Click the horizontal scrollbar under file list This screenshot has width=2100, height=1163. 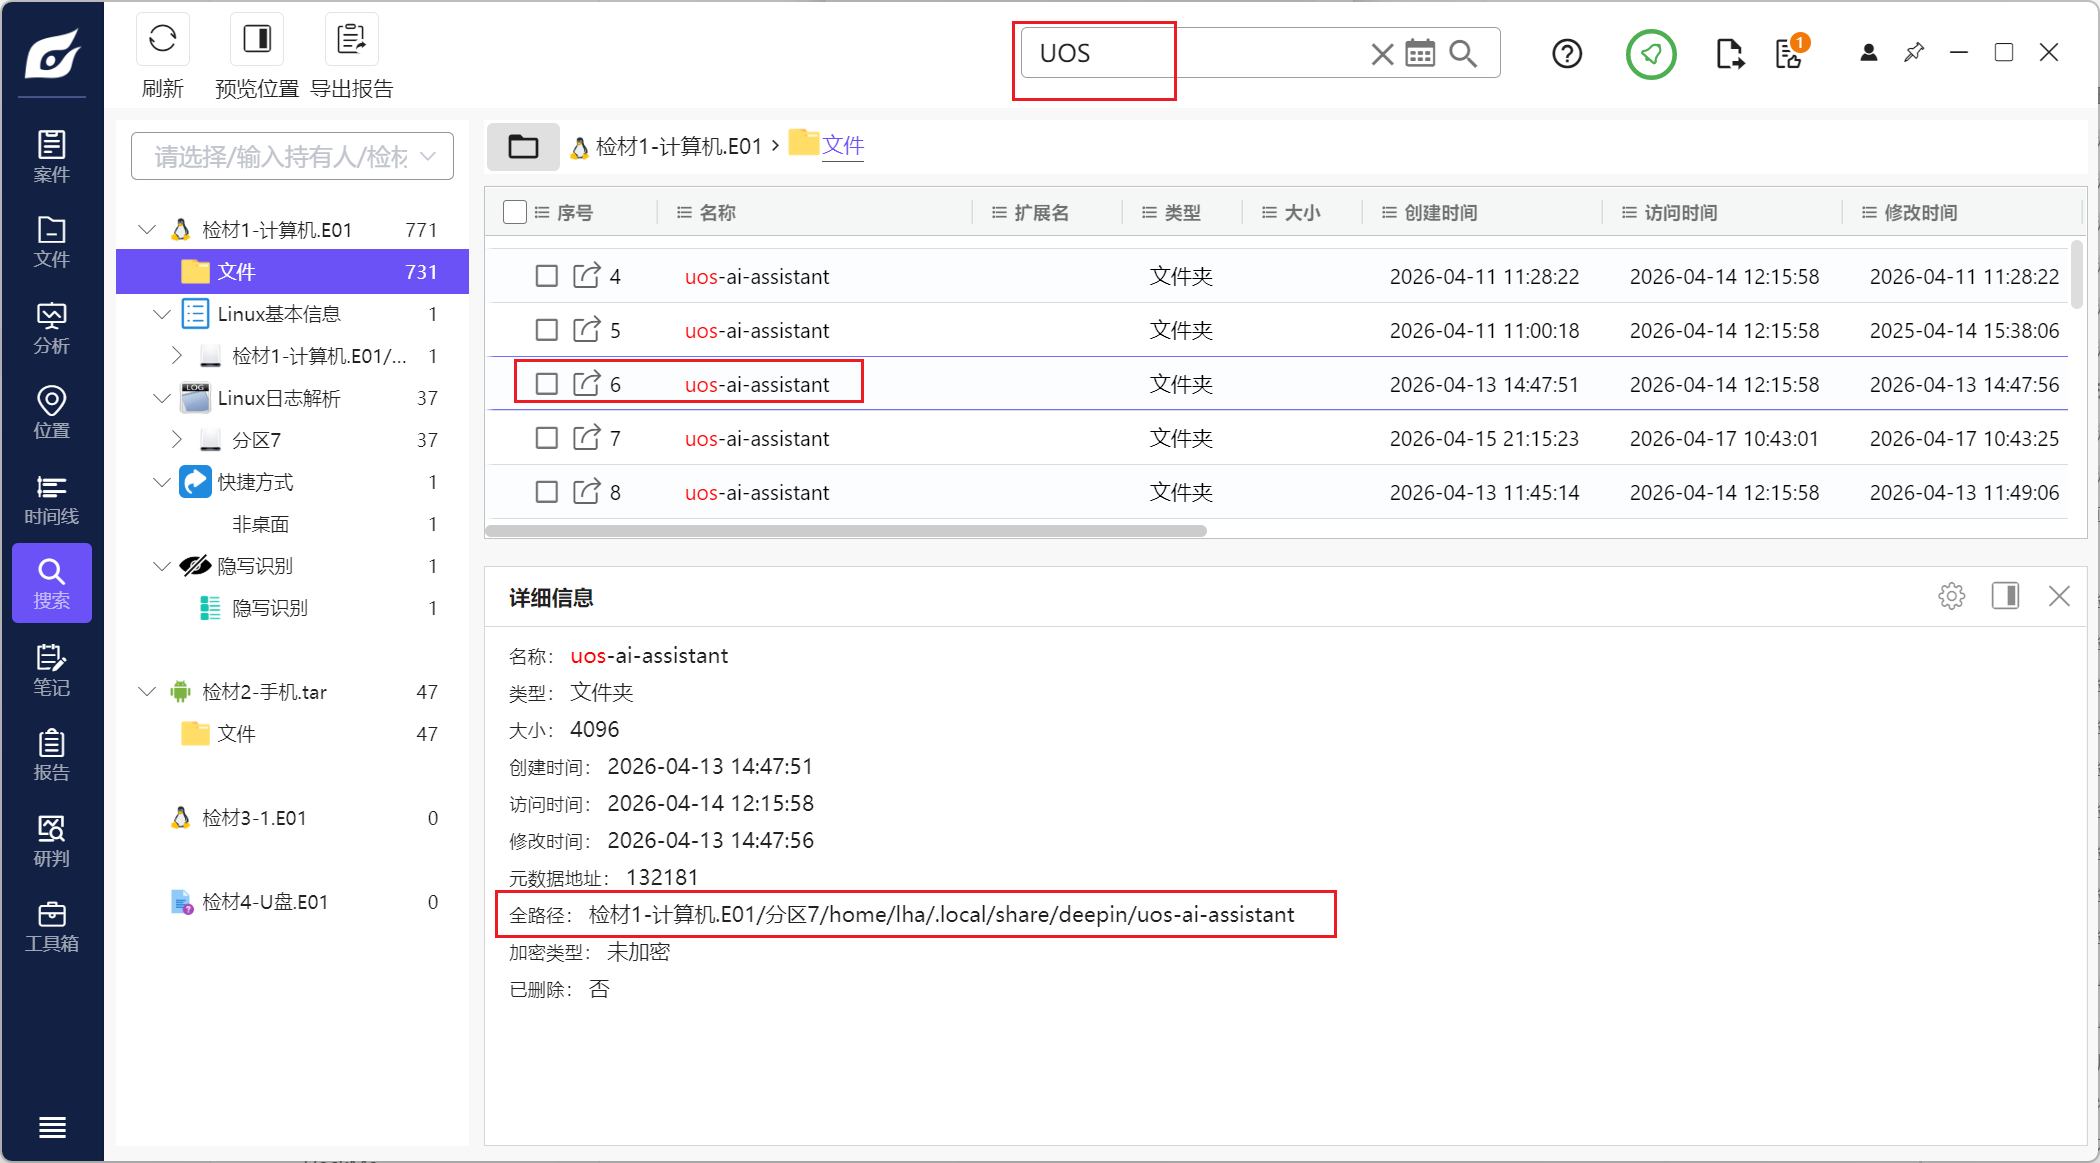(847, 531)
